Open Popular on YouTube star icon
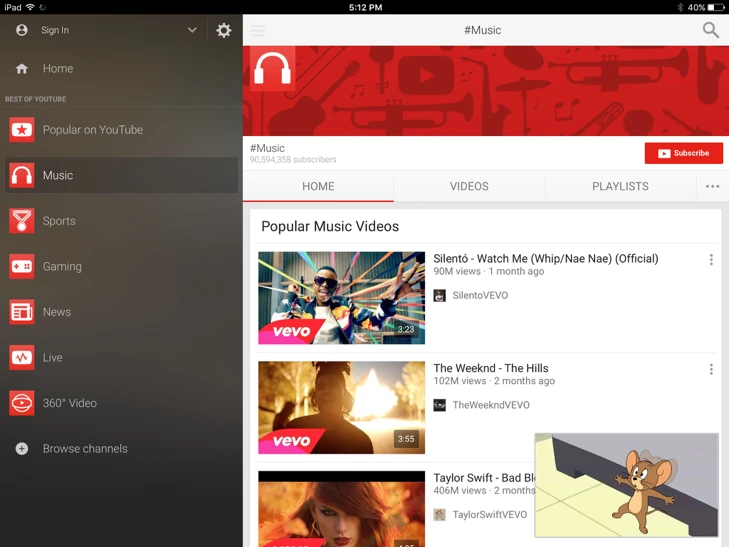The height and width of the screenshot is (547, 729). point(22,130)
